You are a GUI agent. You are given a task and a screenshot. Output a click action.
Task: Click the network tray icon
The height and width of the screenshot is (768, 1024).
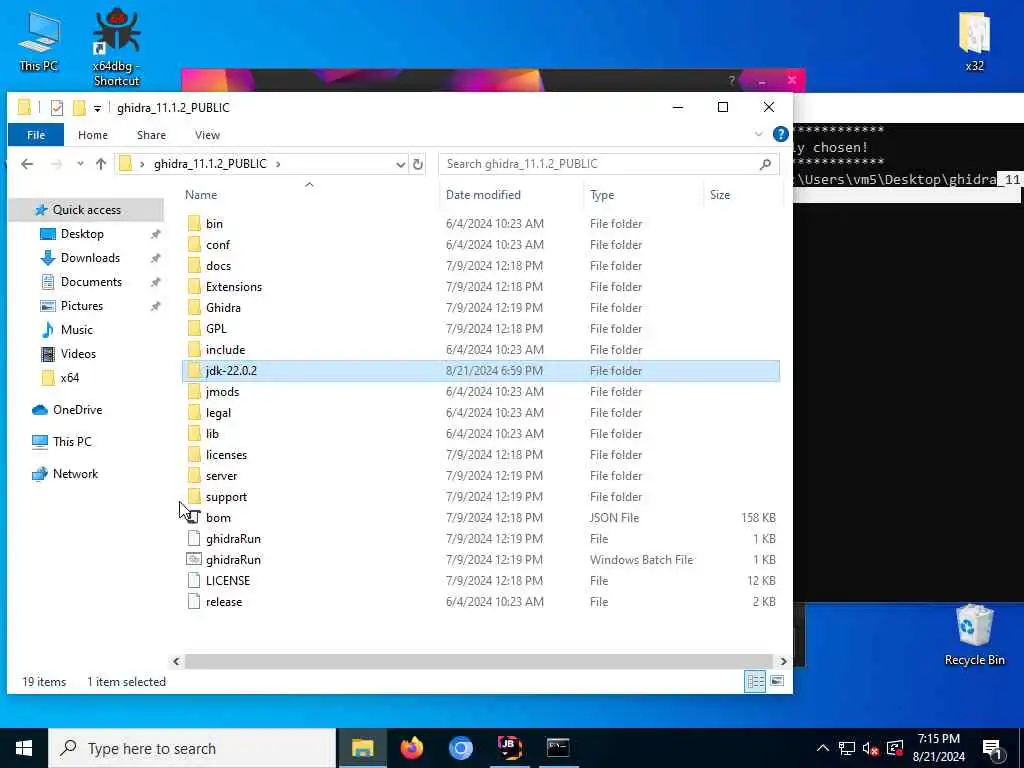click(847, 748)
